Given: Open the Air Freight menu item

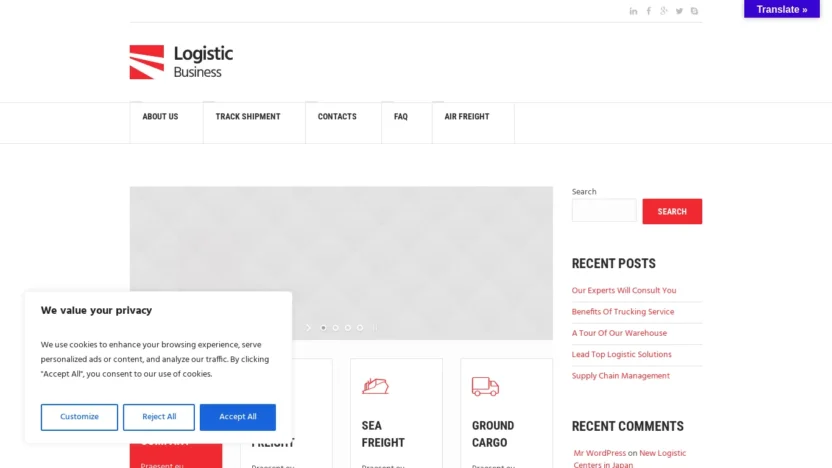Looking at the screenshot, I should (467, 117).
